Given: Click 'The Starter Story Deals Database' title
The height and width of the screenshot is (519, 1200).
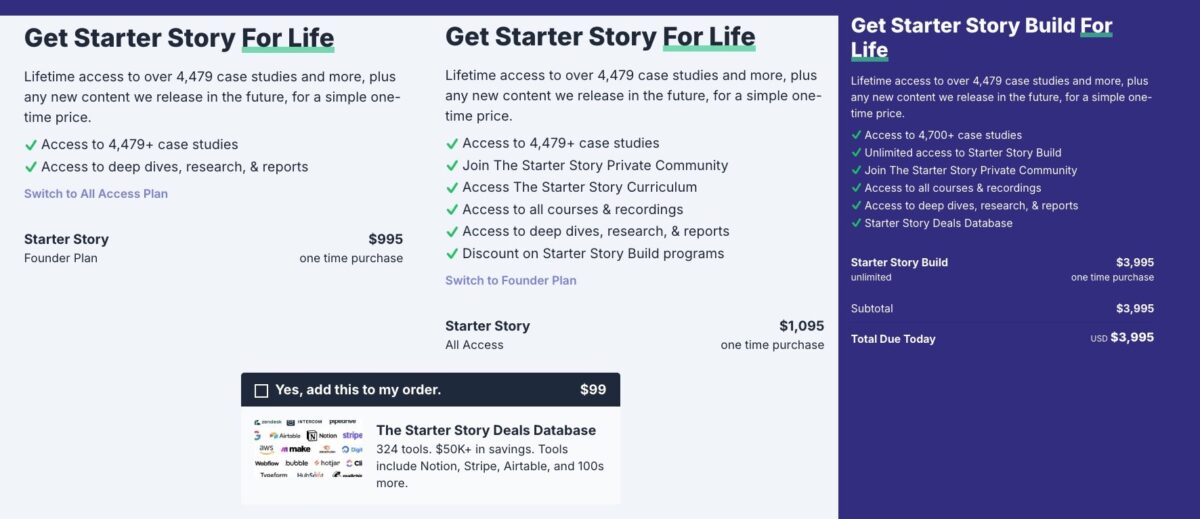Looking at the screenshot, I should click(486, 430).
